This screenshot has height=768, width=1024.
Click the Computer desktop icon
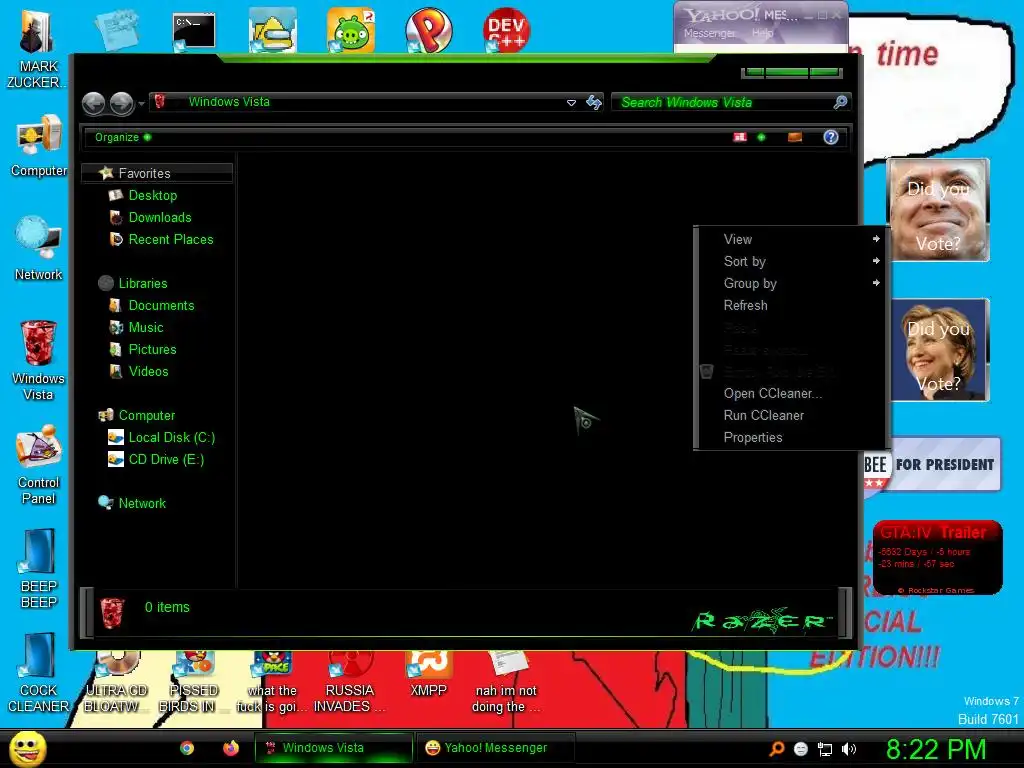coord(39,145)
